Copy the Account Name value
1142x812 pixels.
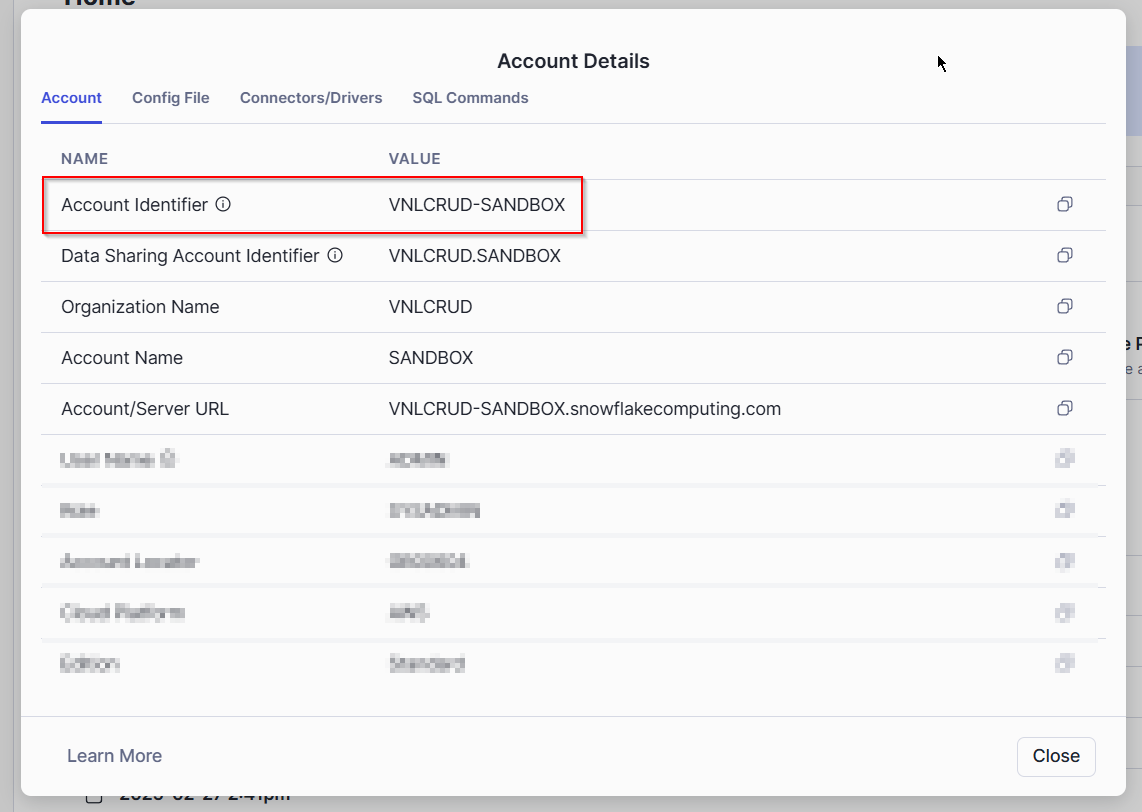[1065, 358]
